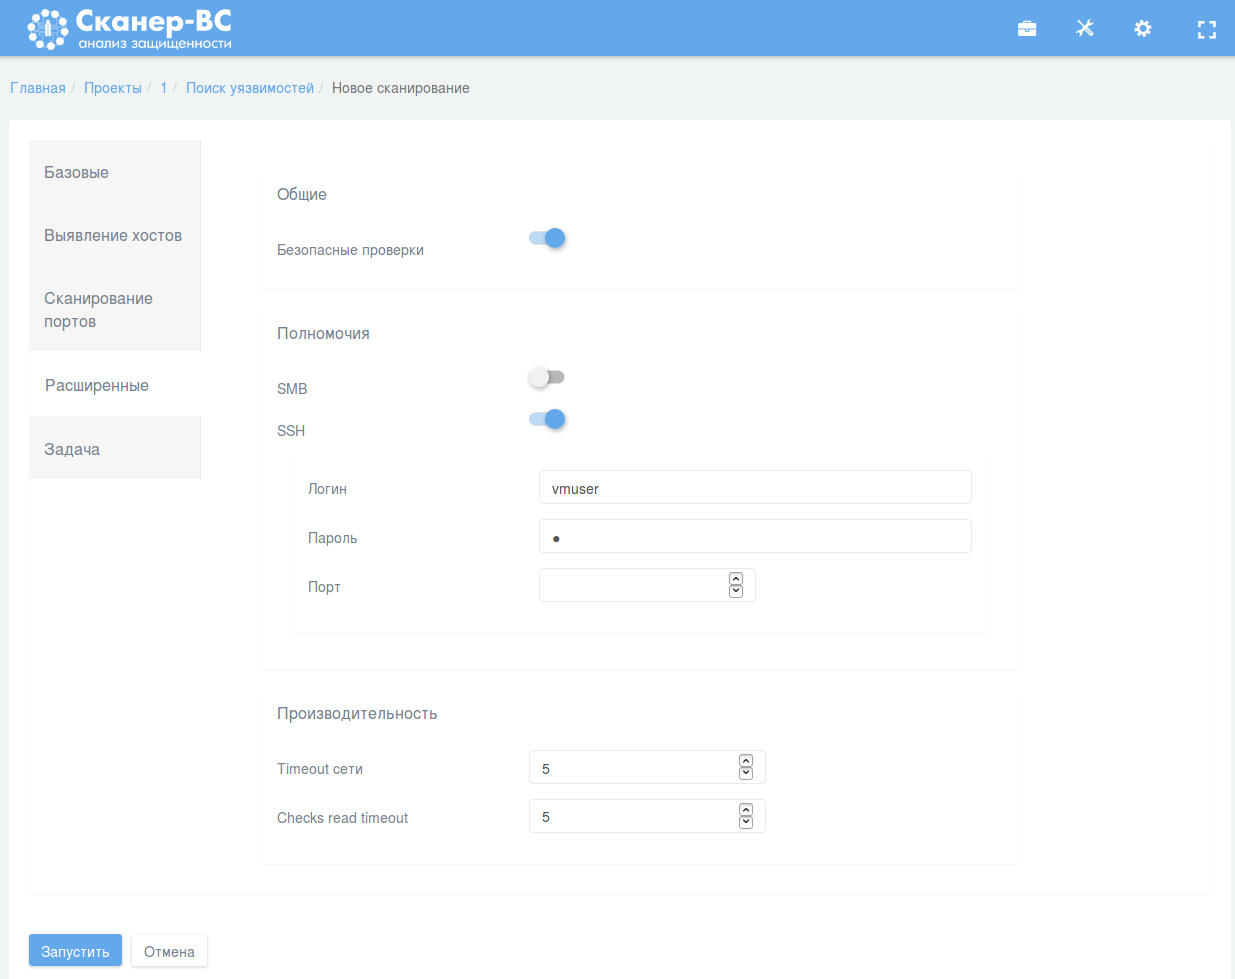Image resolution: width=1235 pixels, height=979 pixels.
Task: Switch to the Базовые tab
Action: [x=115, y=172]
